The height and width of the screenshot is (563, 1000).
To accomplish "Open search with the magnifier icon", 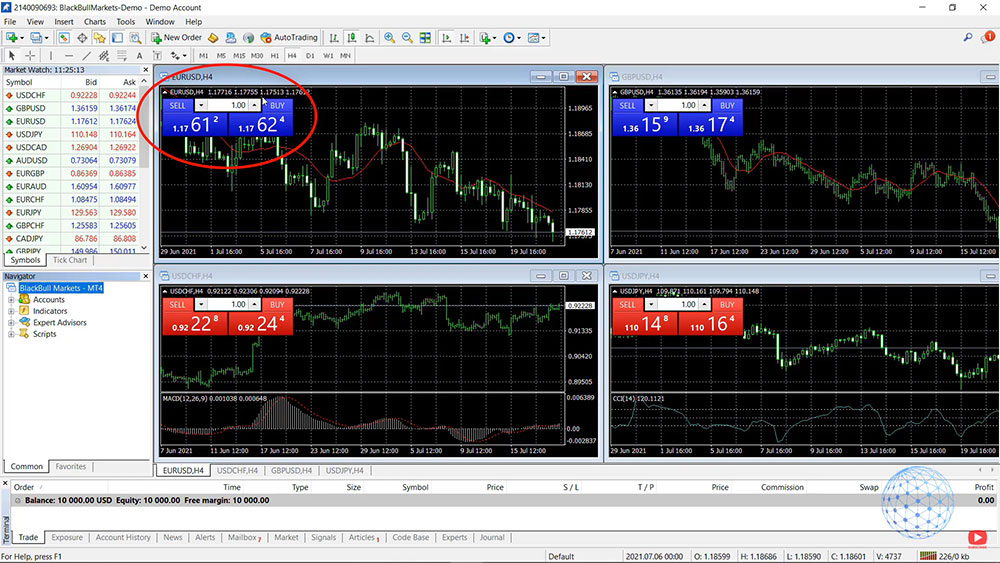I will tap(967, 38).
